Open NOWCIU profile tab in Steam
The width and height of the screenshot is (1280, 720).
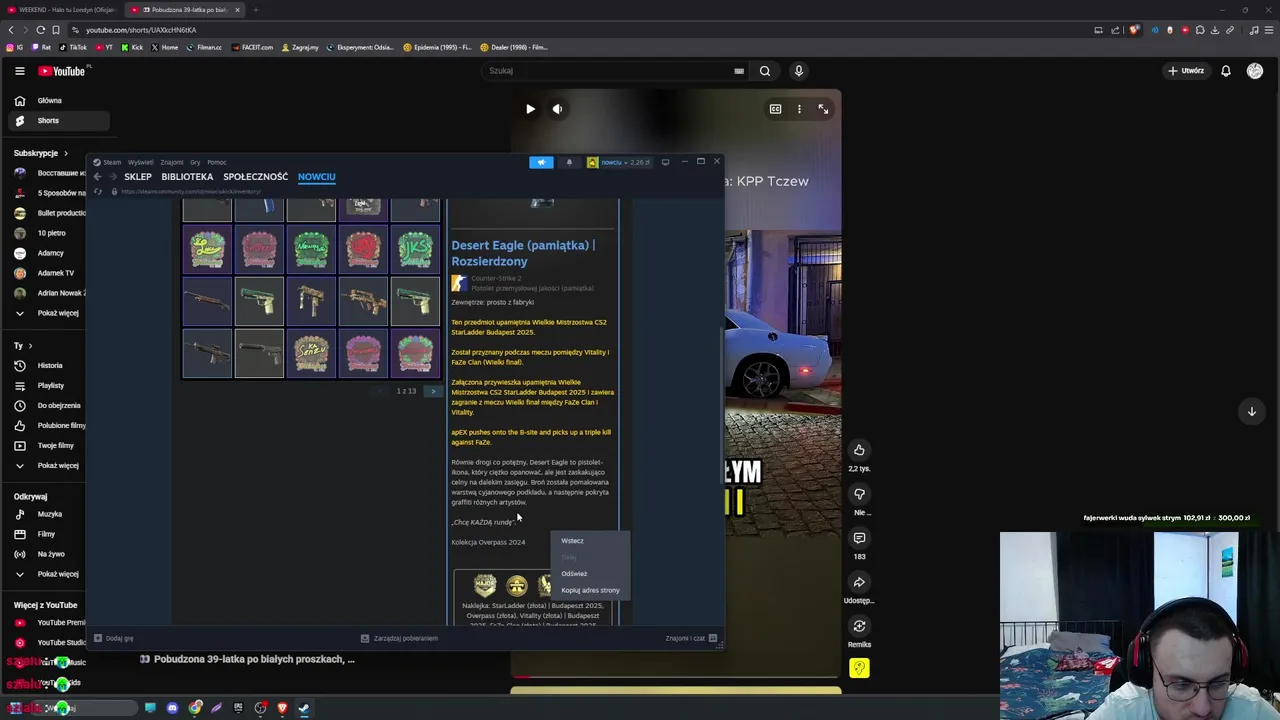coord(316,177)
